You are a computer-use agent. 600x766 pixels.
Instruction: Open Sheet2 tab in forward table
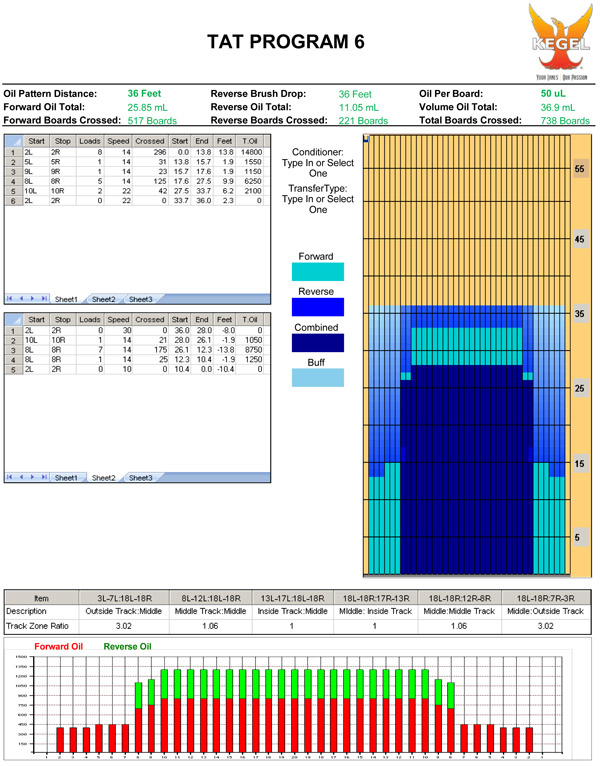104,299
